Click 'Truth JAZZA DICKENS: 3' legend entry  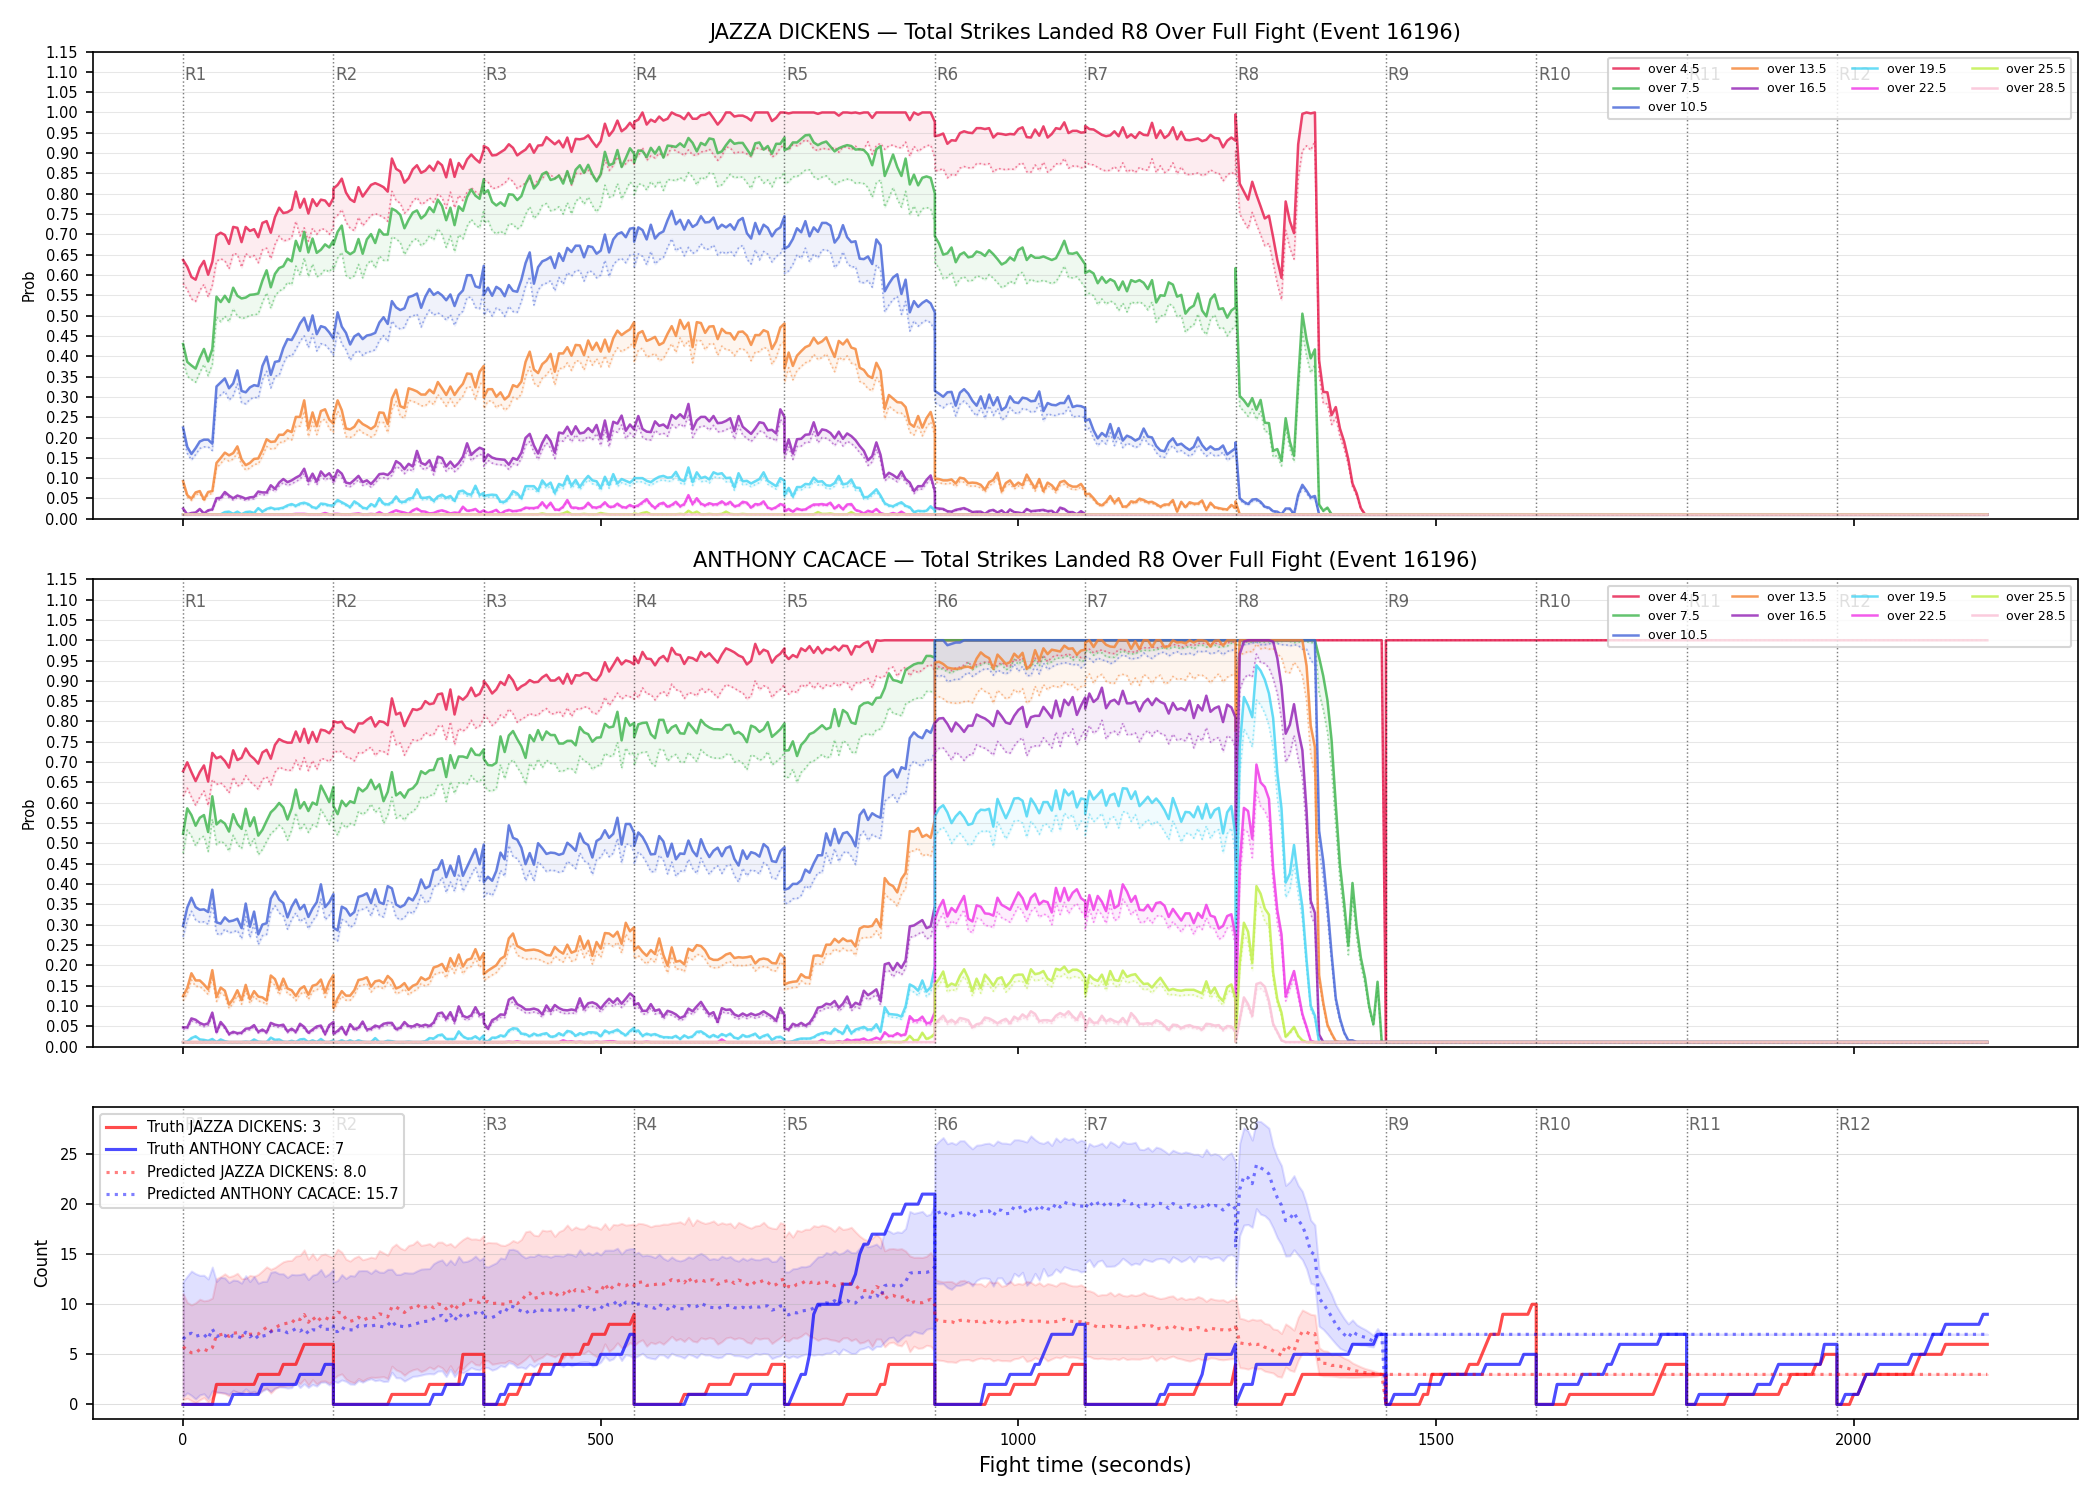[213, 1127]
